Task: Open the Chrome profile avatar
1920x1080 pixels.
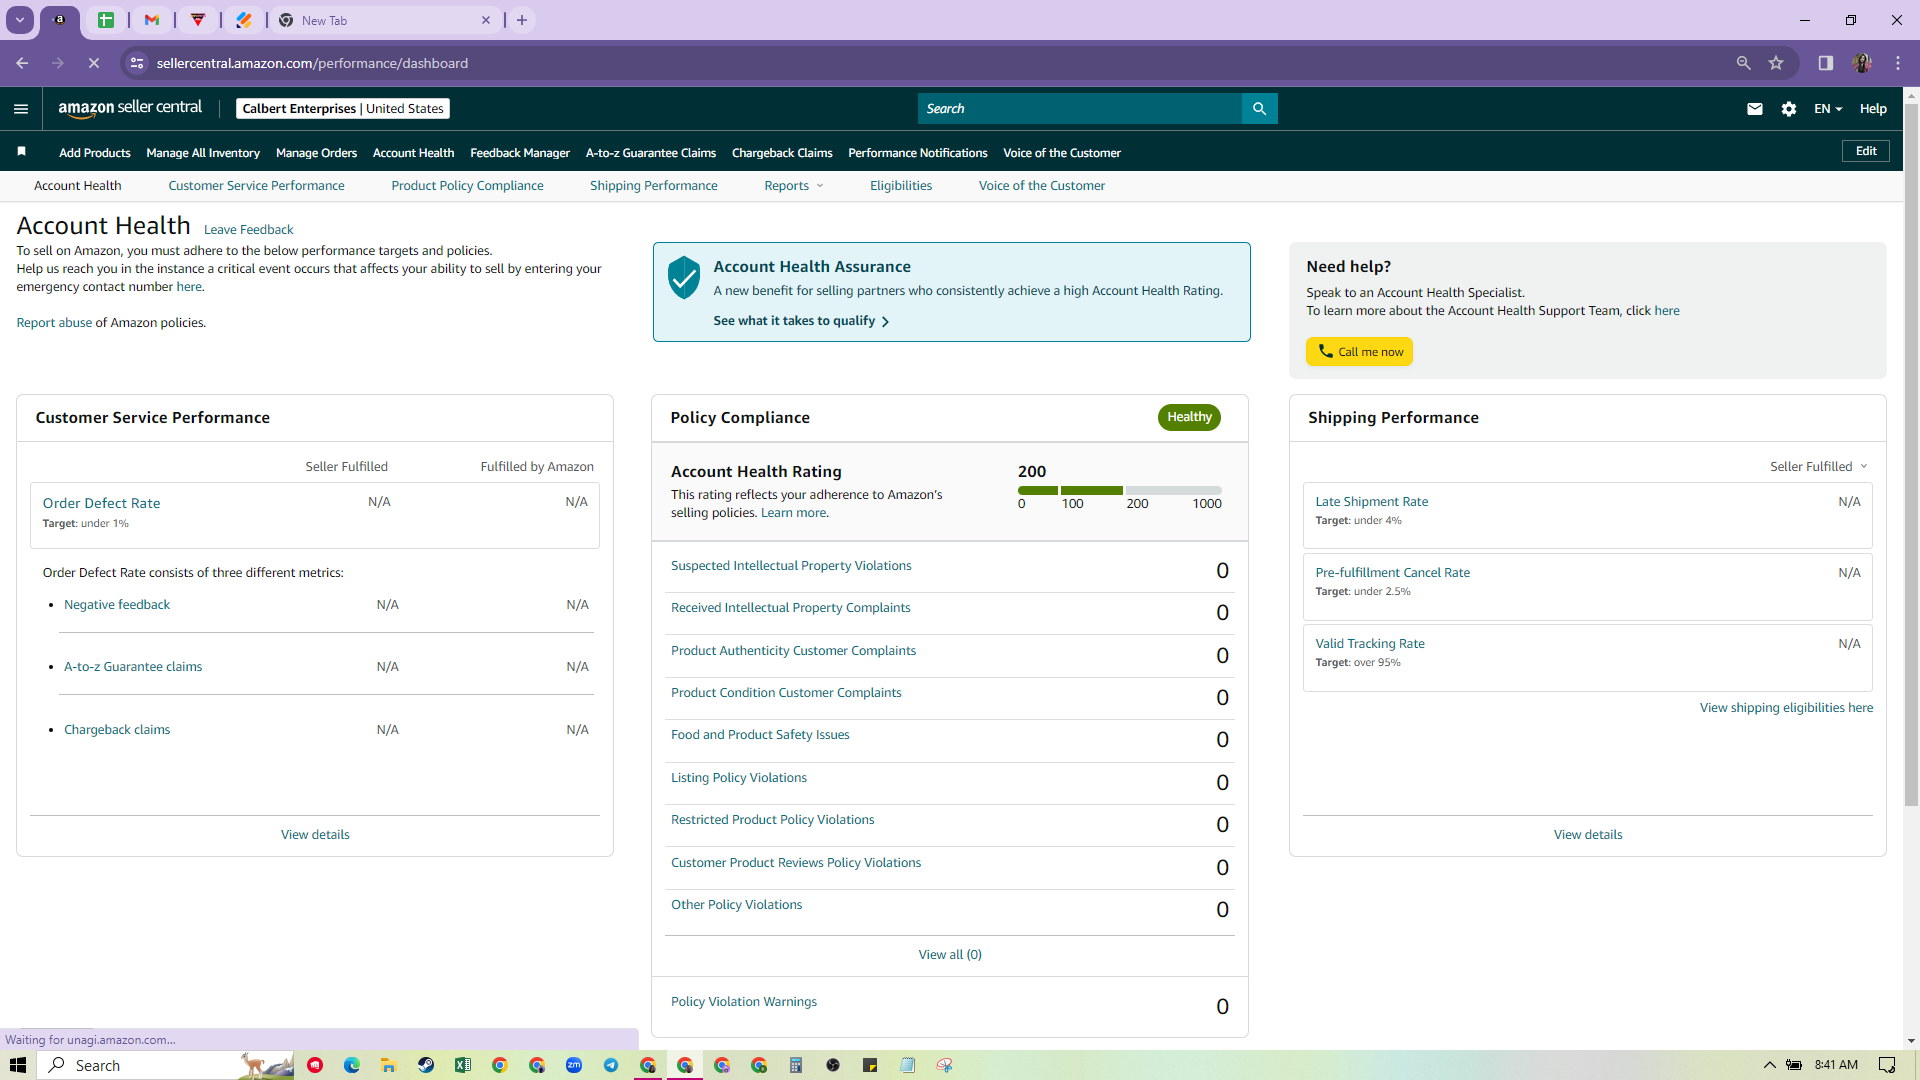Action: tap(1862, 63)
